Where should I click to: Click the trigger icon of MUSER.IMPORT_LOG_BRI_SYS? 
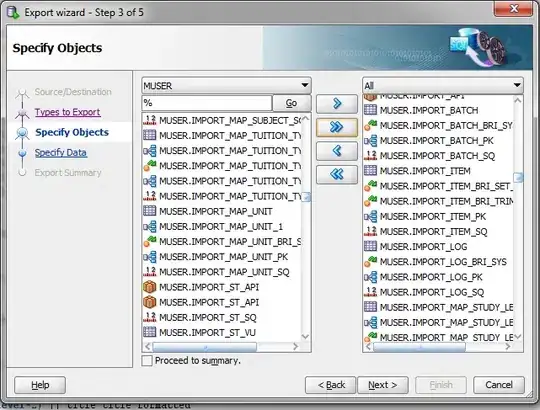pyautogui.click(x=371, y=262)
